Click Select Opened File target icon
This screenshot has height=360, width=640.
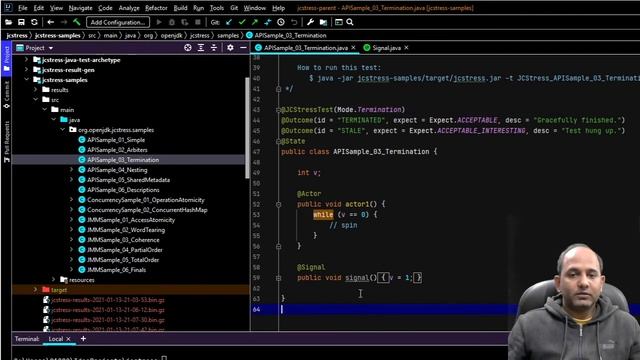coord(188,48)
